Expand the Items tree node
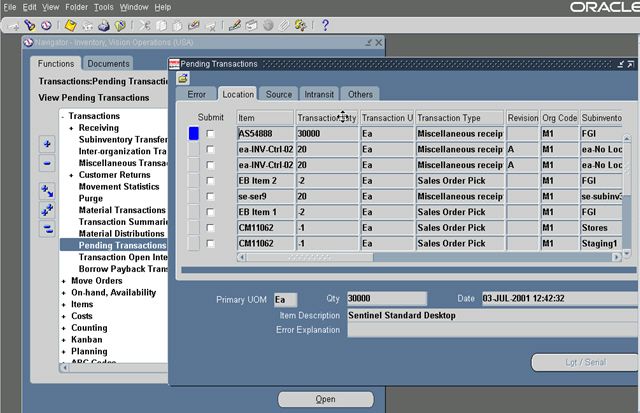This screenshot has width=640, height=413. click(63, 305)
